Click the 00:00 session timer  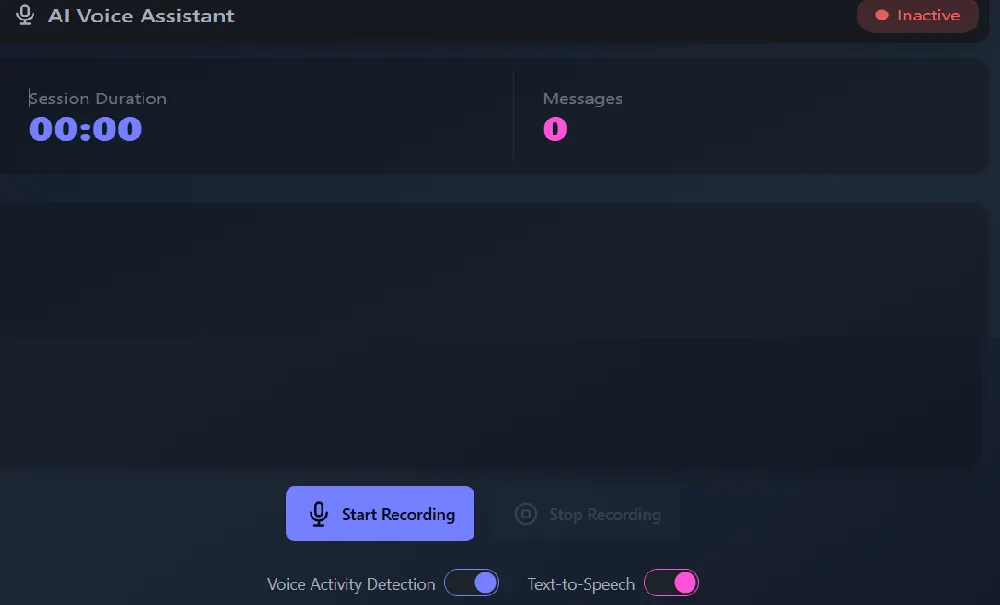coord(85,129)
